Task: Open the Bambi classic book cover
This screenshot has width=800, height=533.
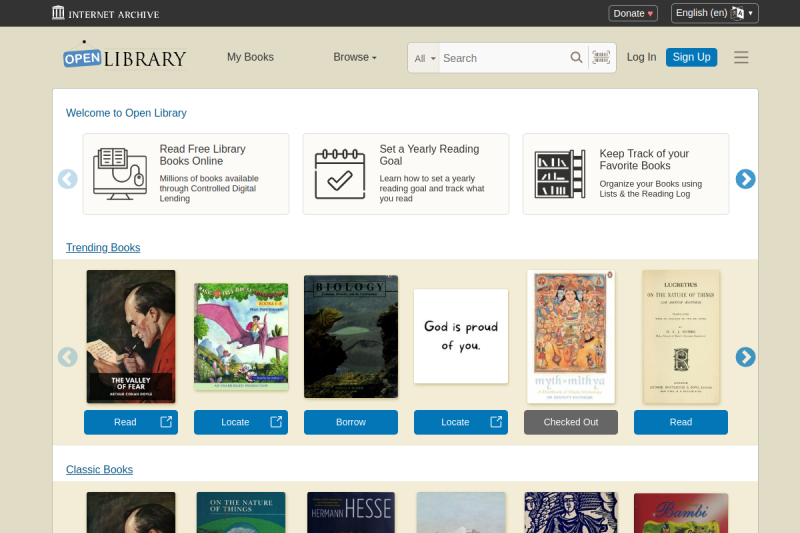Action: (681, 513)
